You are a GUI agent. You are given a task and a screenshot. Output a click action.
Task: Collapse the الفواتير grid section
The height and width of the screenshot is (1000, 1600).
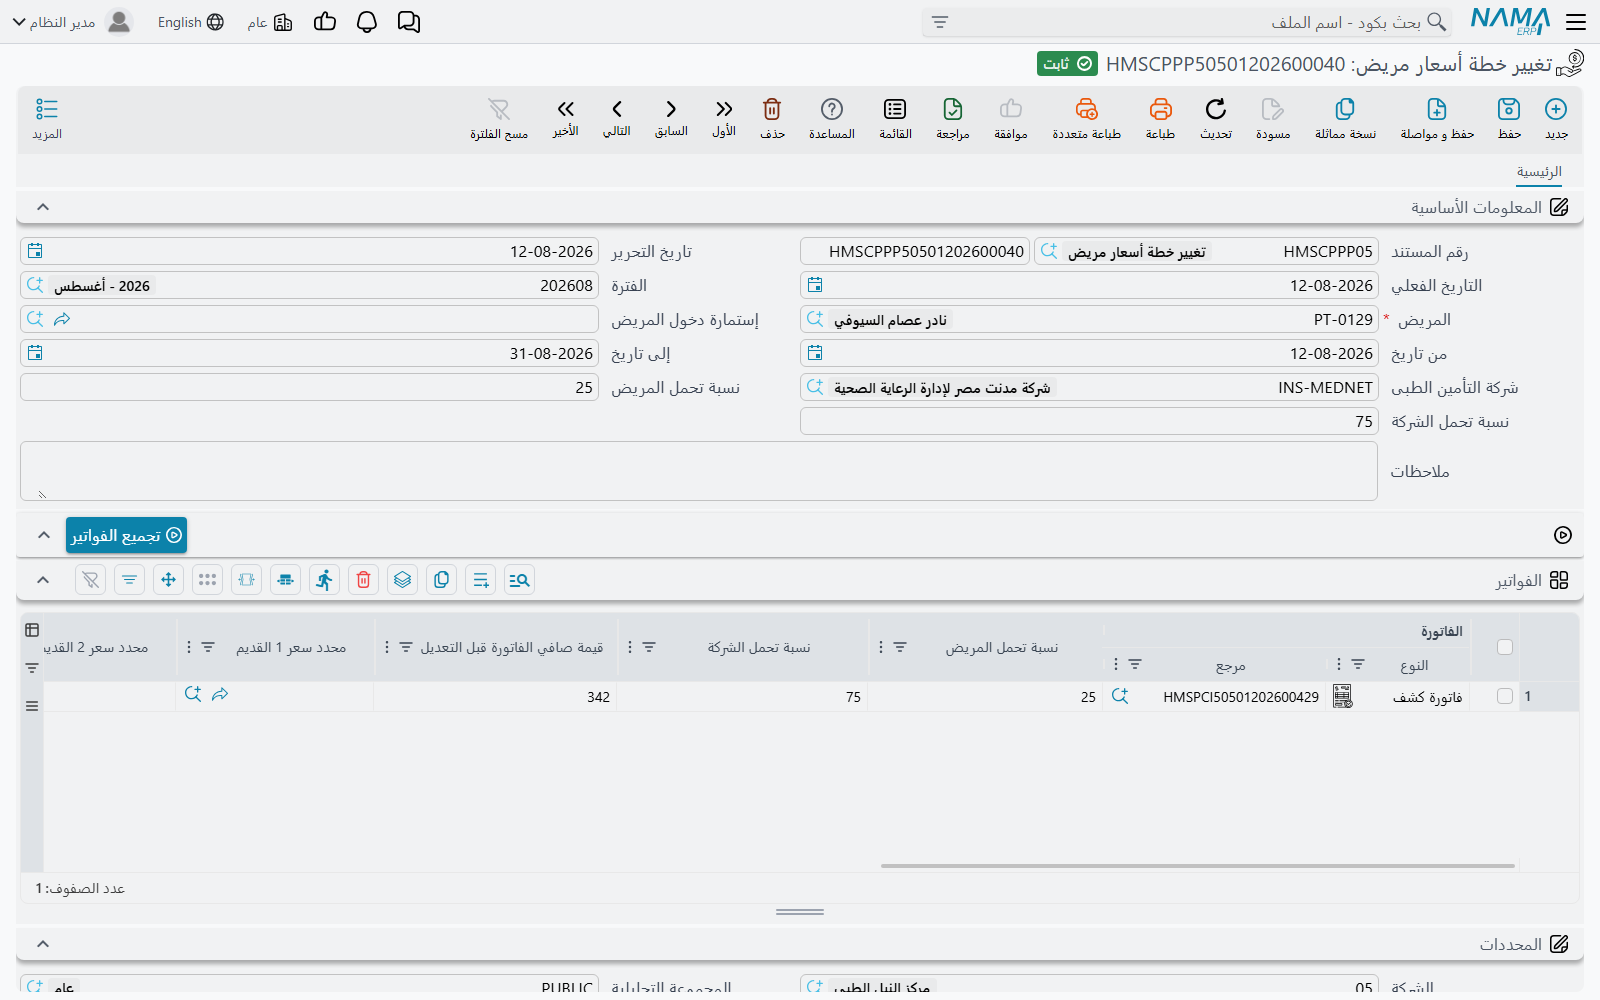pos(43,580)
